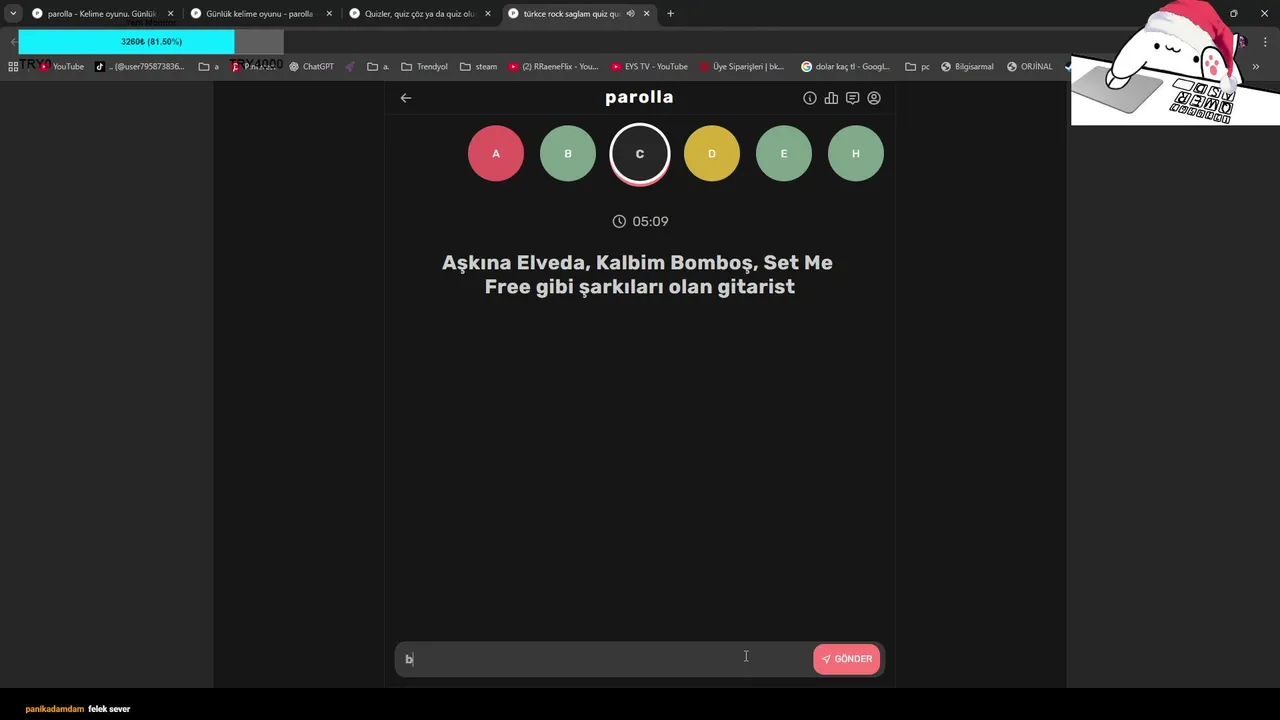Click the 05:09 countdown timer
Screen dimensions: 1280x720
click(x=640, y=221)
